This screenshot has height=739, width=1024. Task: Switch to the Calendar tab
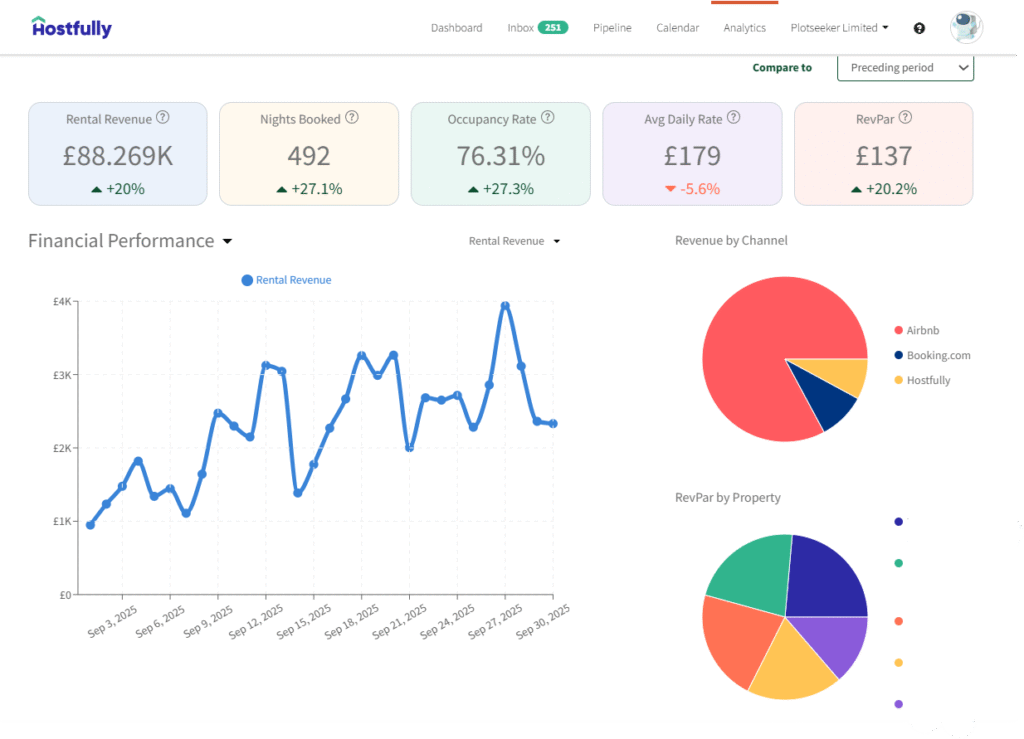tap(677, 28)
